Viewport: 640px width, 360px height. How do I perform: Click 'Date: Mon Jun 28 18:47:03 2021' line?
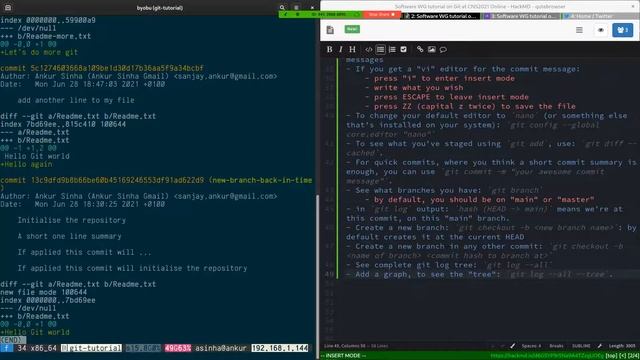point(82,84)
